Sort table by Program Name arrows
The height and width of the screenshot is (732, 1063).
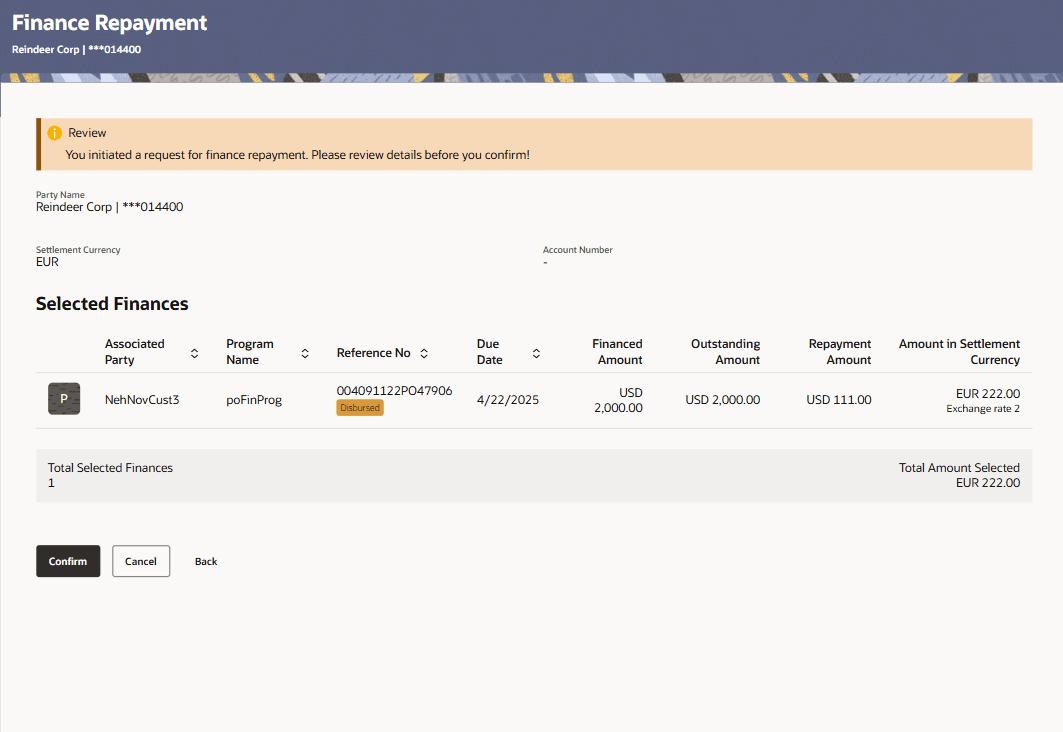(305, 353)
